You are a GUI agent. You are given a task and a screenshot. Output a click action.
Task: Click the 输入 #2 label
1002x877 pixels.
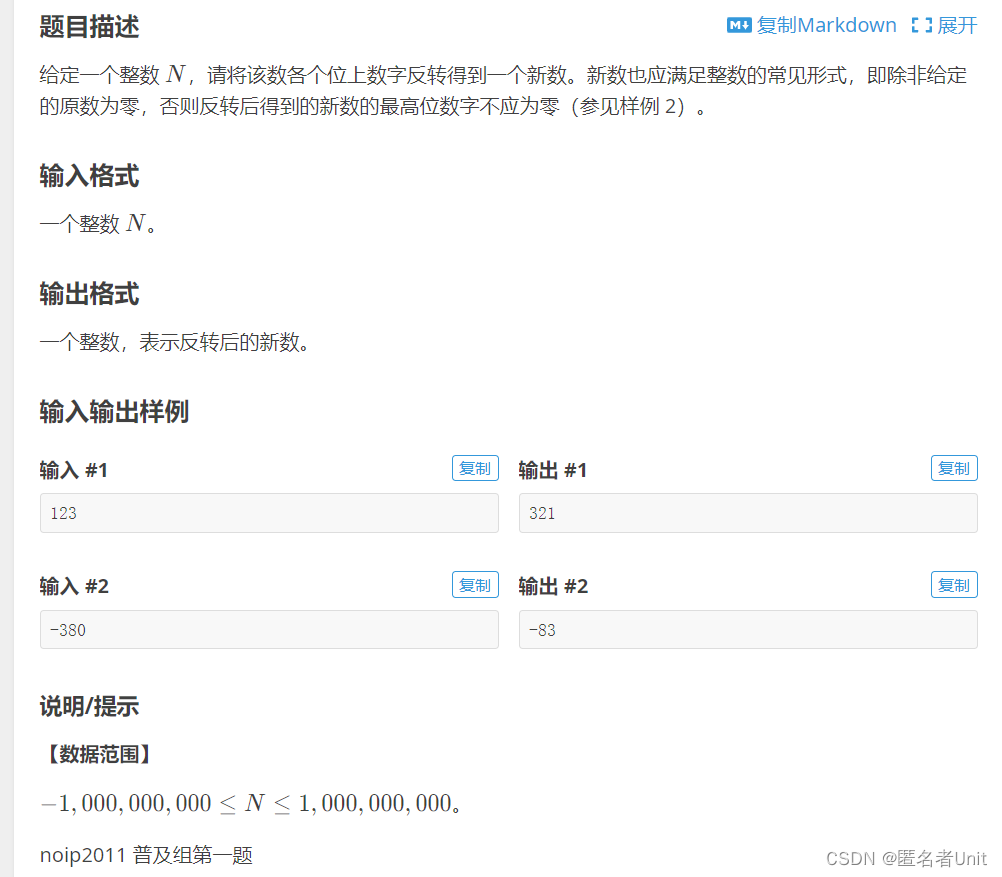tap(74, 586)
